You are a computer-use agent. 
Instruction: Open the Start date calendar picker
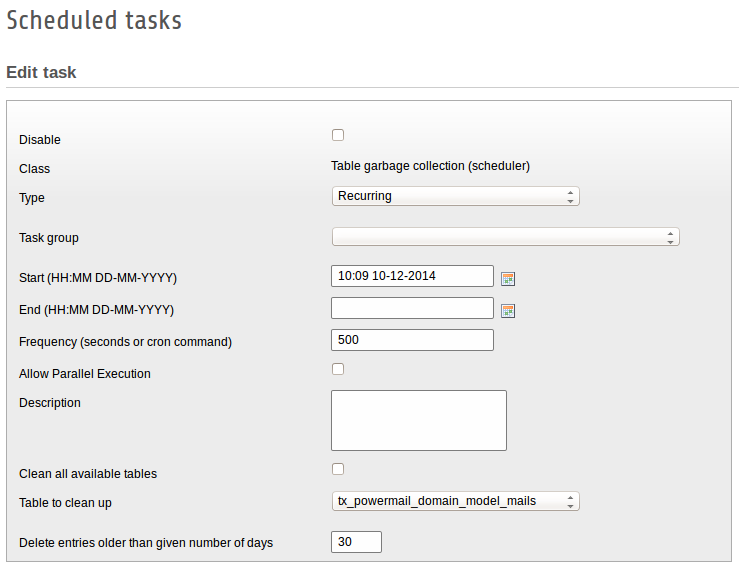pyautogui.click(x=508, y=278)
